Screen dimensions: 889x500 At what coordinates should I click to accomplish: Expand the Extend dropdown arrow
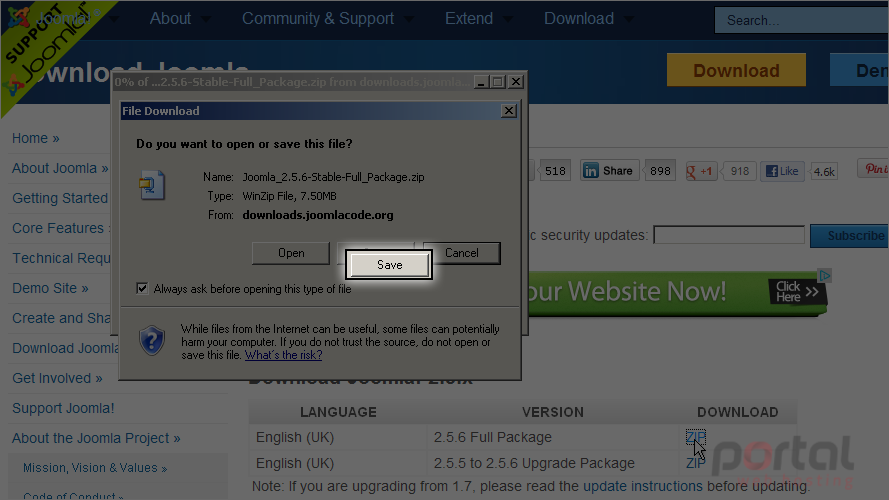click(x=508, y=20)
